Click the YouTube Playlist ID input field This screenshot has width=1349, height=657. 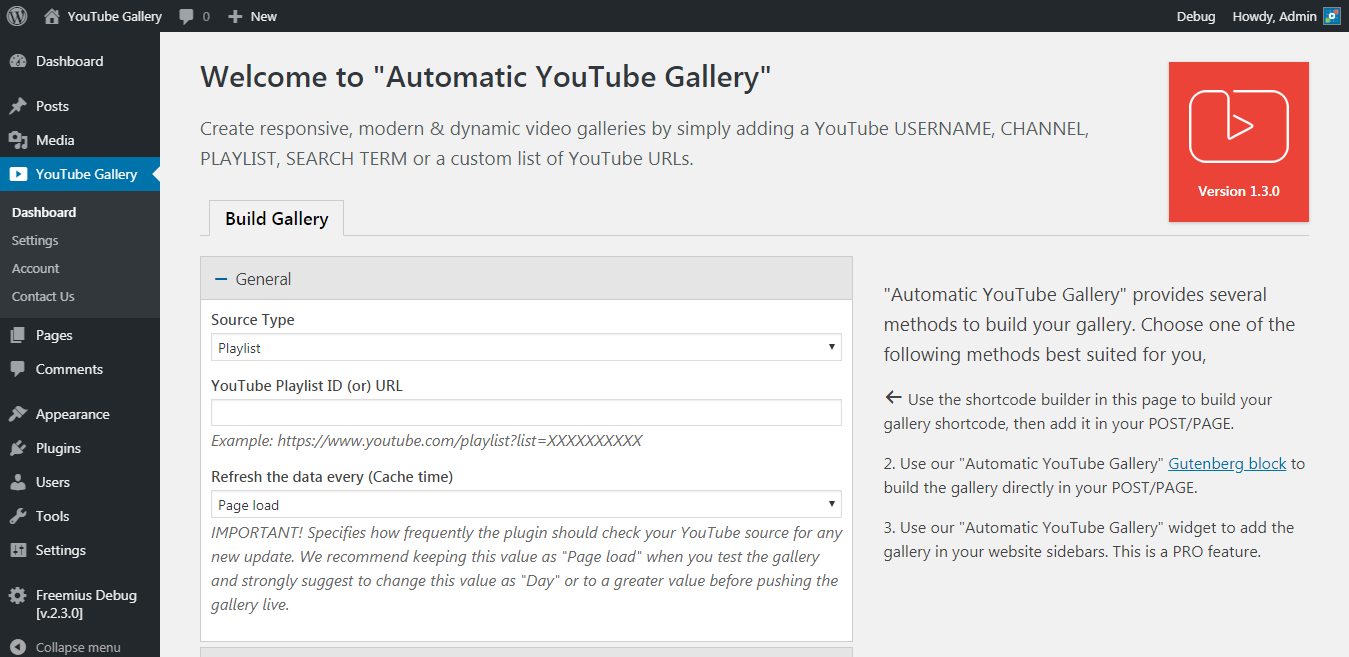point(526,413)
